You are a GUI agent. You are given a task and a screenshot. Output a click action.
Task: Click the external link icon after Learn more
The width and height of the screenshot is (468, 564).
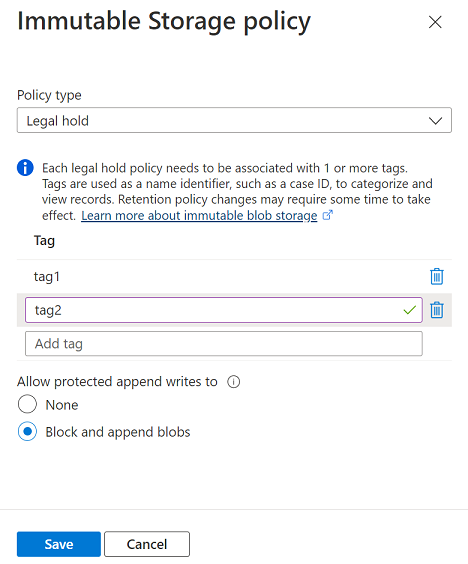pyautogui.click(x=327, y=215)
